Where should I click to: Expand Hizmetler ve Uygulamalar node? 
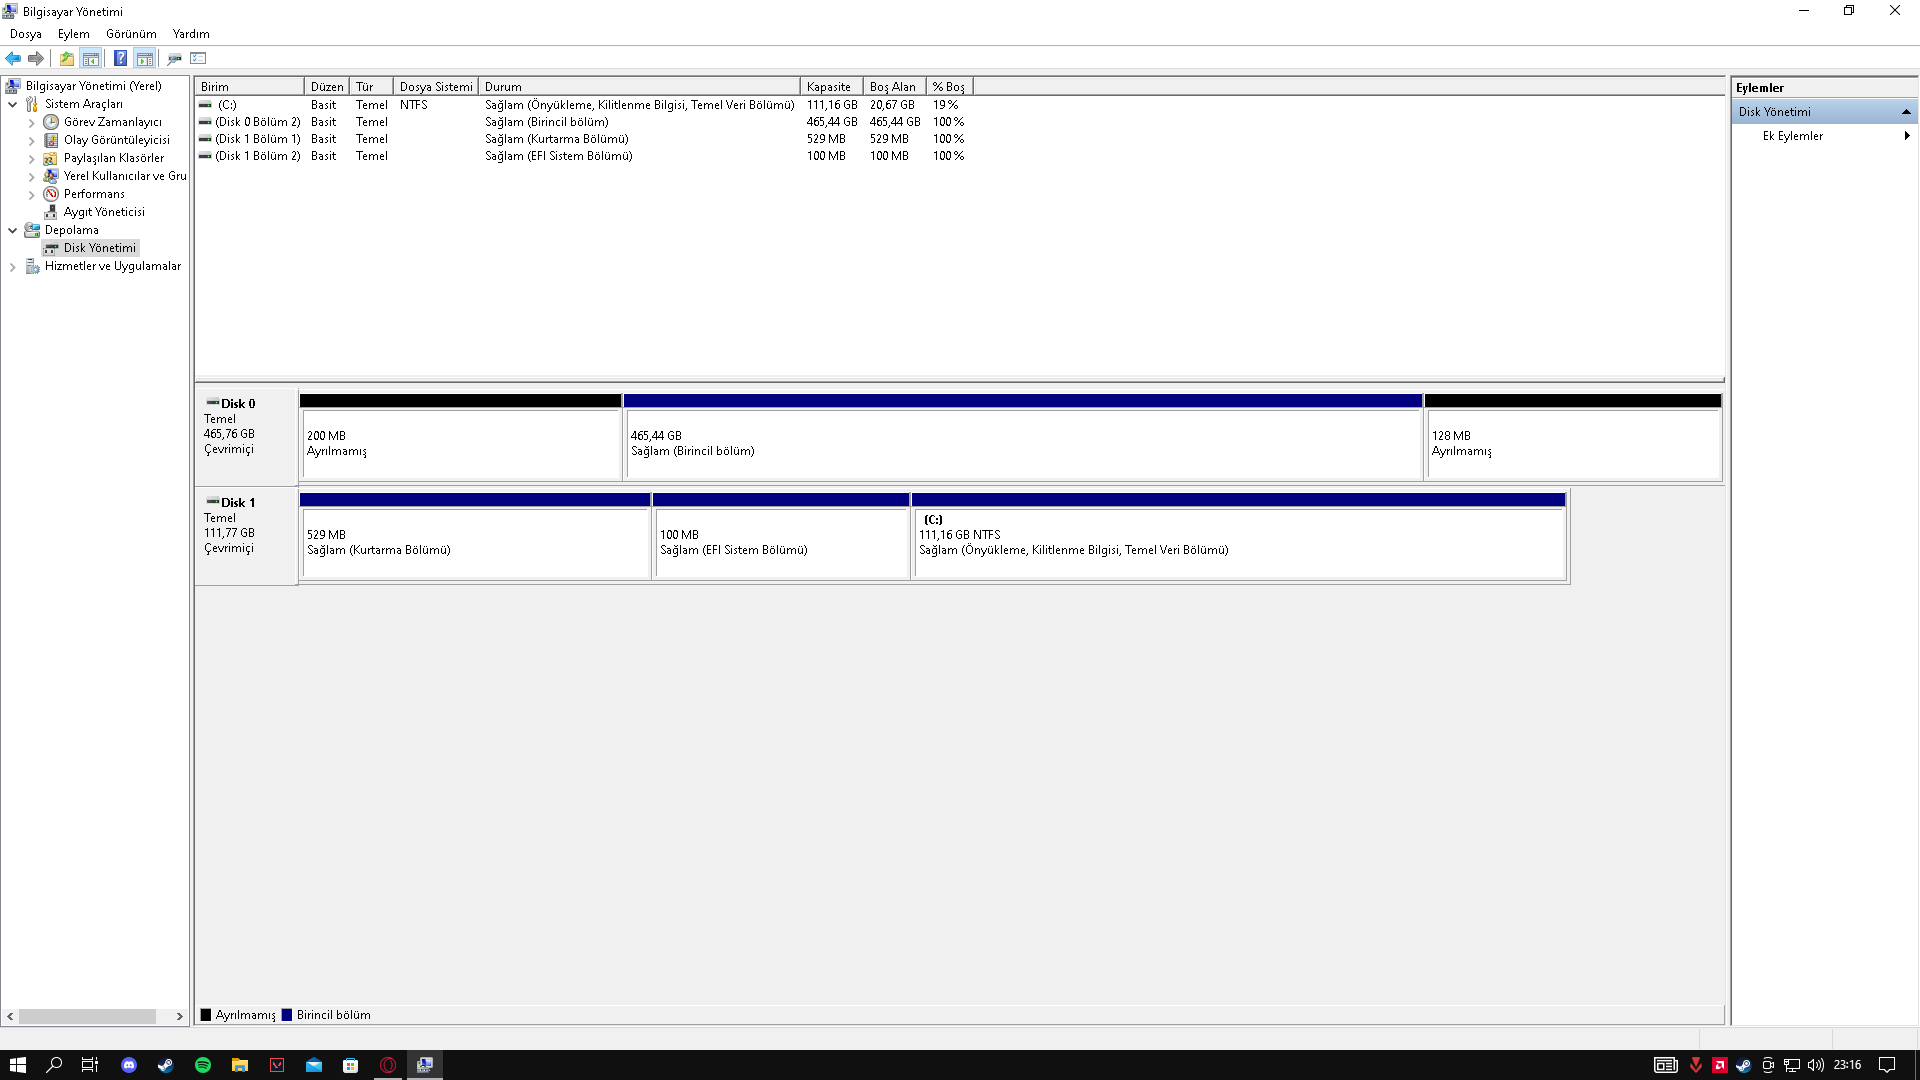[x=13, y=267]
